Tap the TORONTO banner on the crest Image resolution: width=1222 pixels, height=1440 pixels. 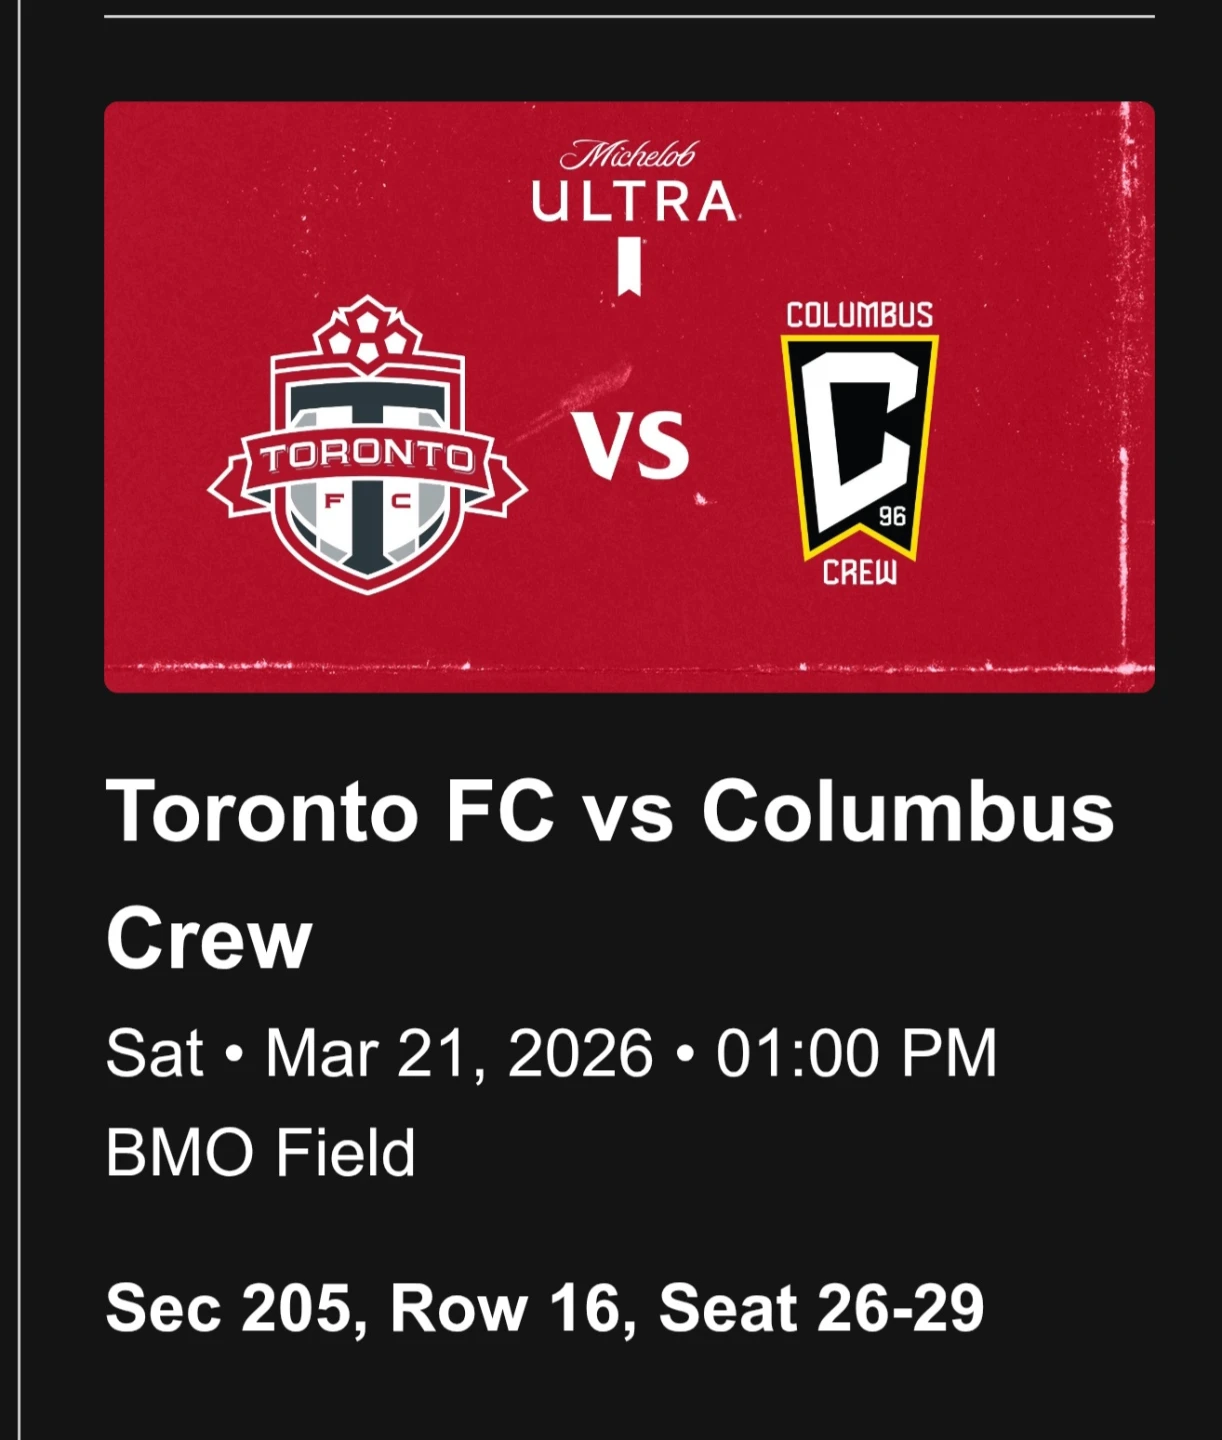367,456
